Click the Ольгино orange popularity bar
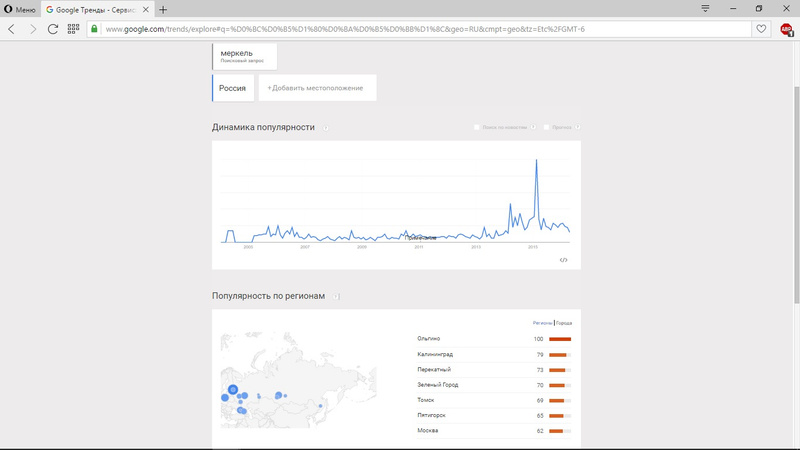The image size is (800, 450). 559,339
